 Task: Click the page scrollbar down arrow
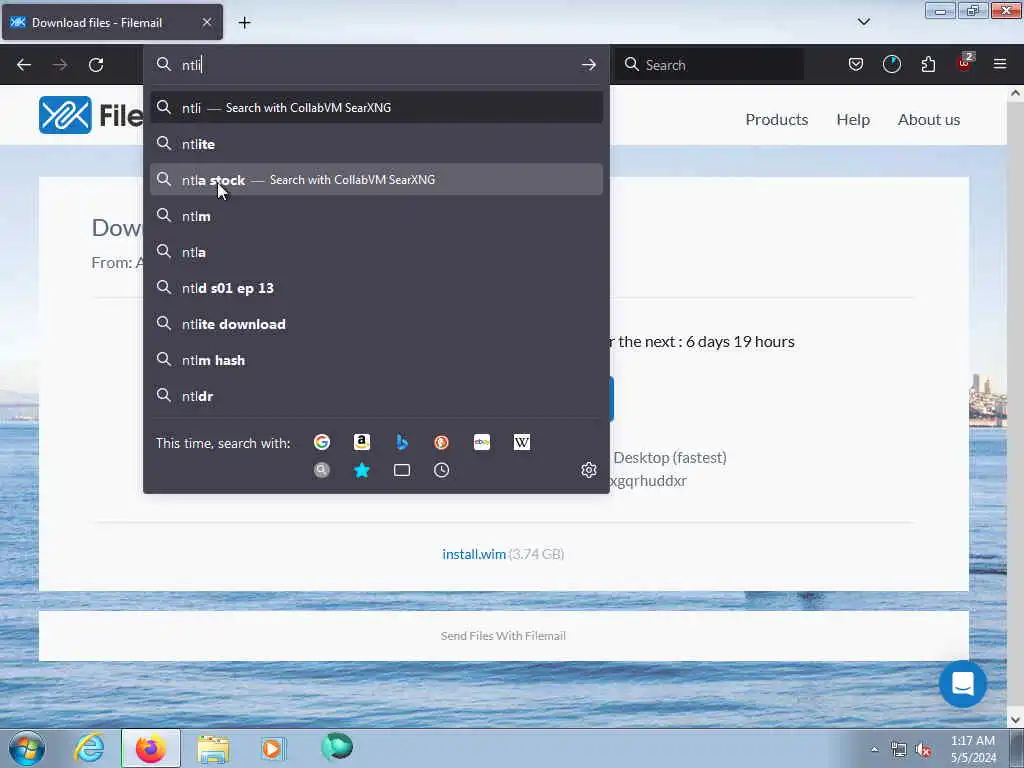tap(1015, 719)
